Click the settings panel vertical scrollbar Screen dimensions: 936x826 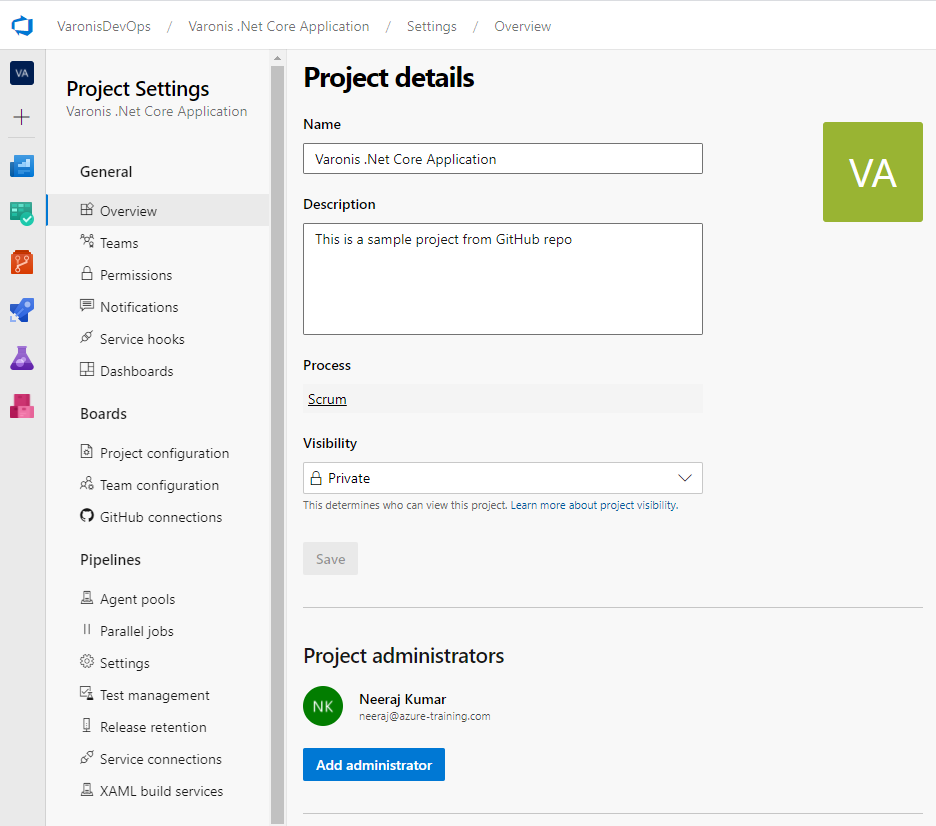tap(277, 444)
